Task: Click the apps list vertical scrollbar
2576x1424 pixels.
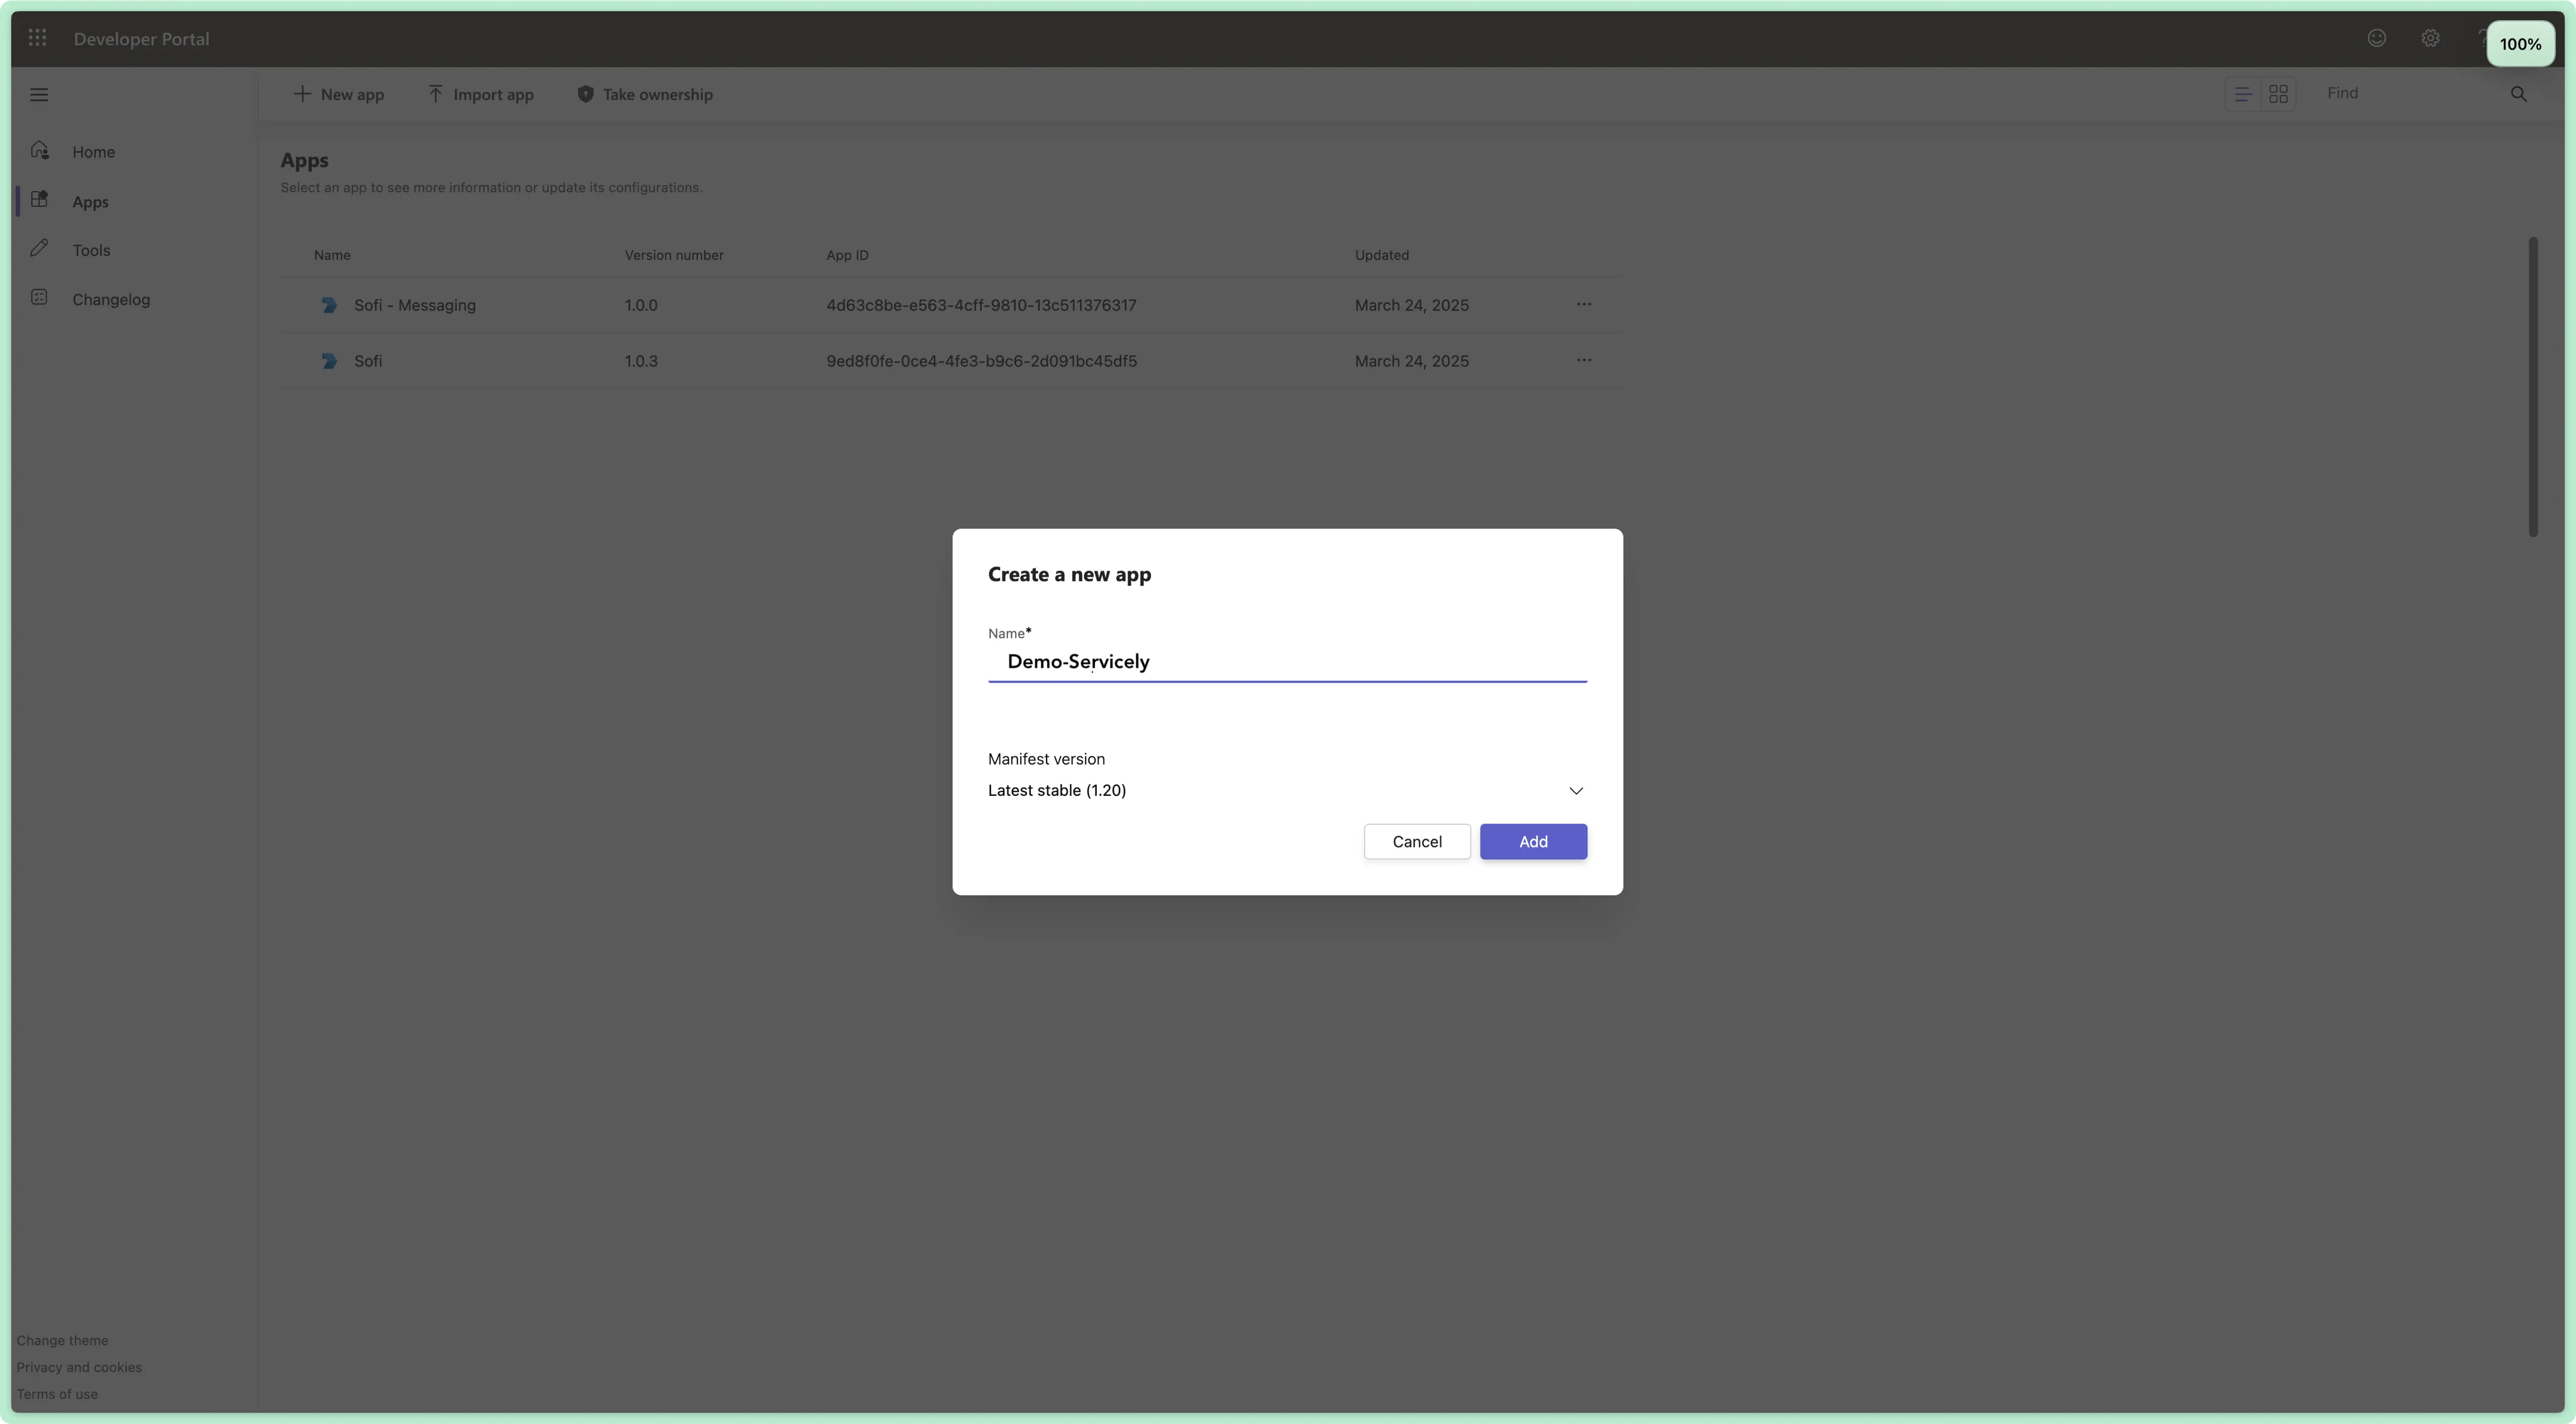Action: (x=2533, y=386)
